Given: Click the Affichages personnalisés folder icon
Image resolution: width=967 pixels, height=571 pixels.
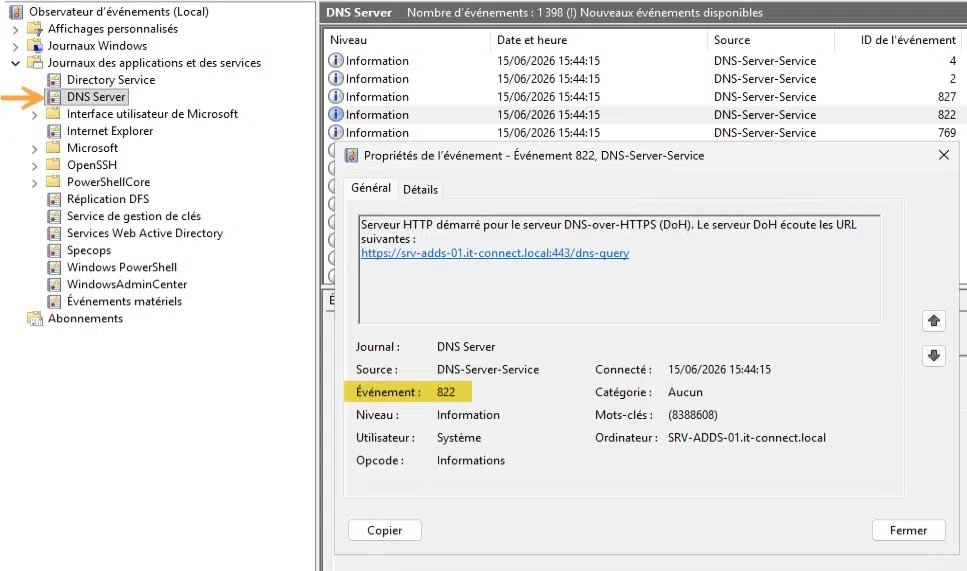Looking at the screenshot, I should (35, 29).
